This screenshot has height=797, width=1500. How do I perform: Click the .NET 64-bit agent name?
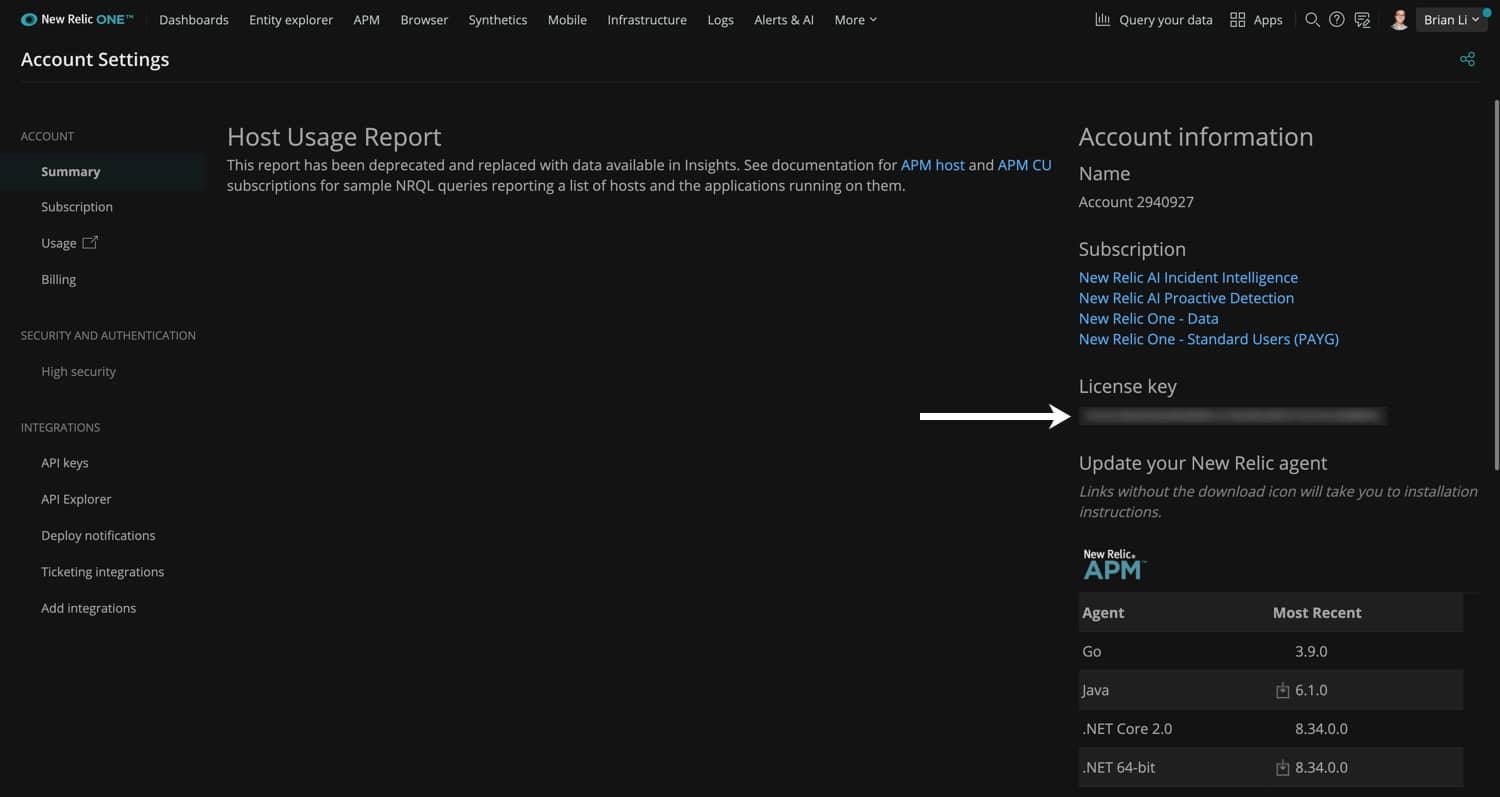1118,768
